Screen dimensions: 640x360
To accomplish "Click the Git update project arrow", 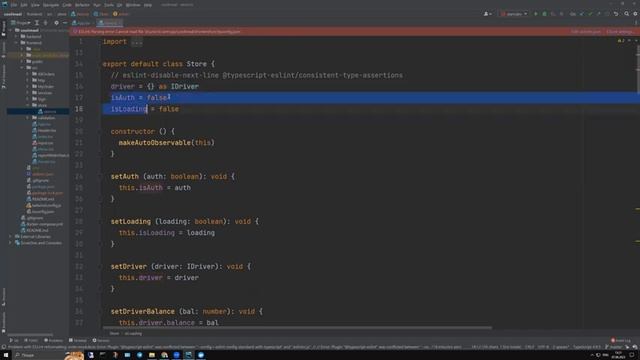I will tap(582, 14).
